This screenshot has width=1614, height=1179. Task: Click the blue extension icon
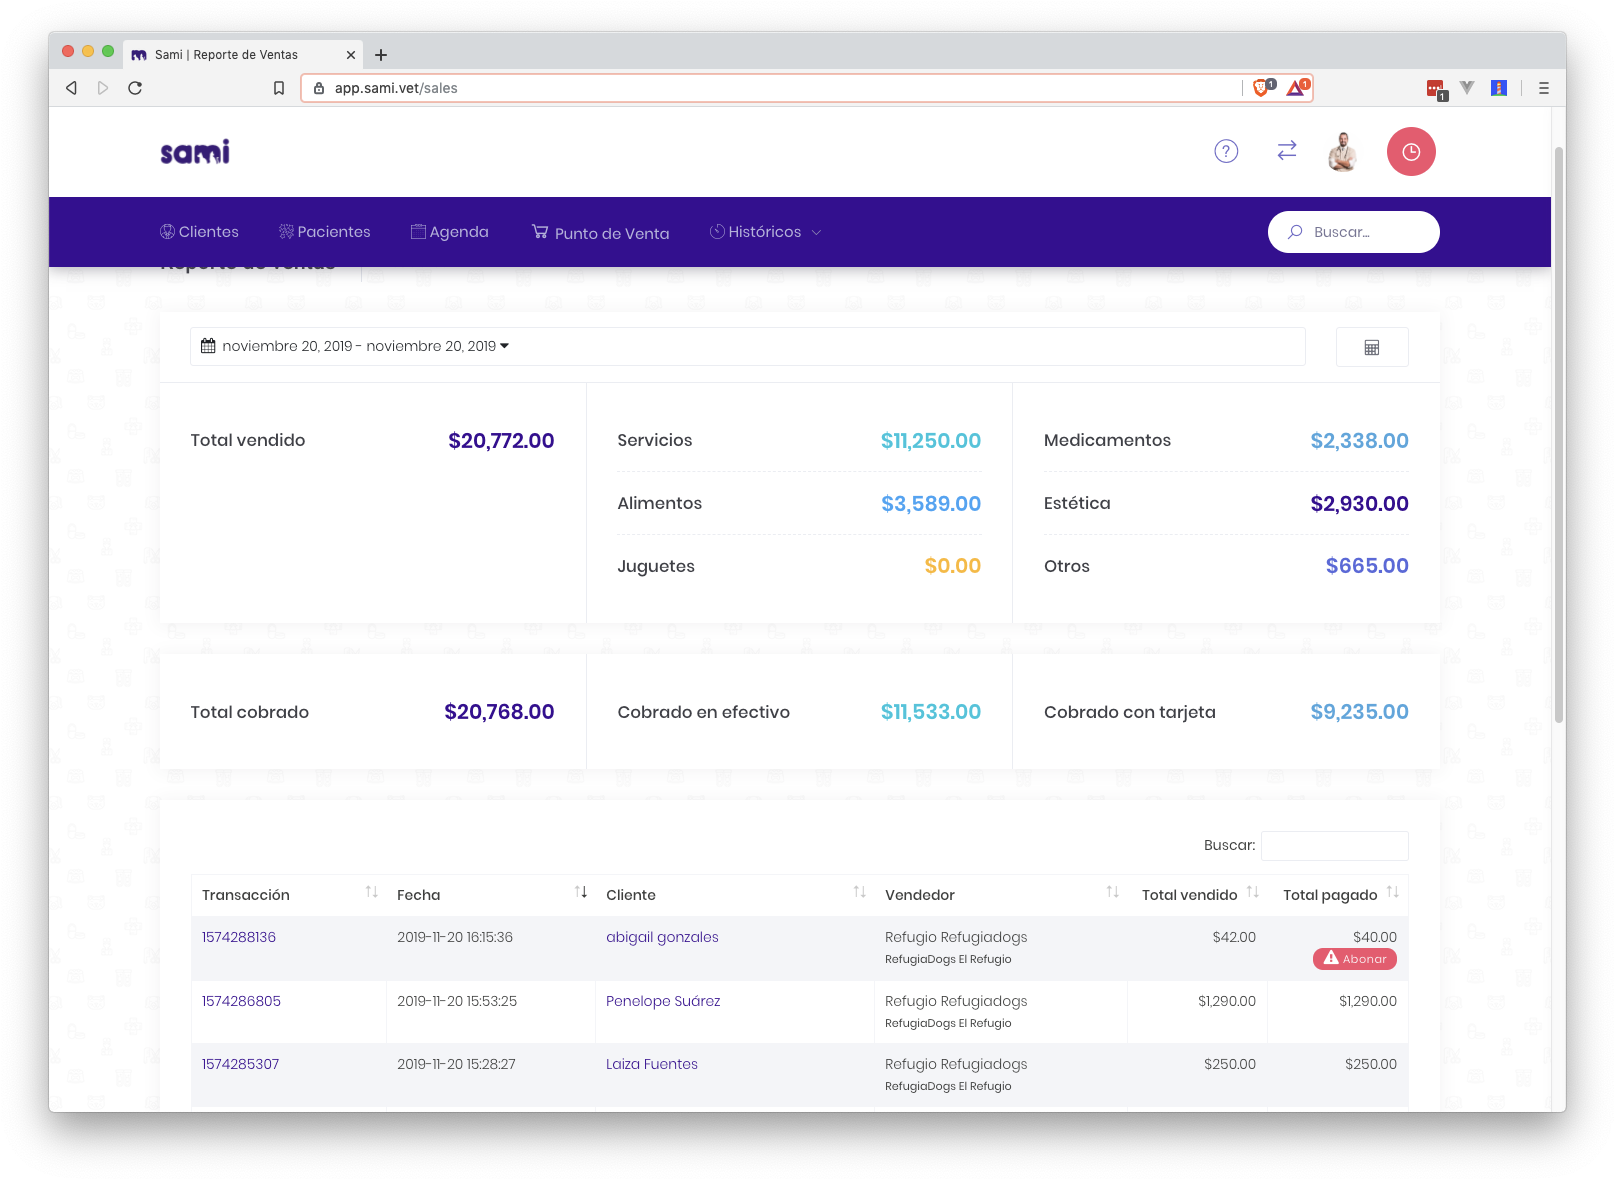(1499, 88)
